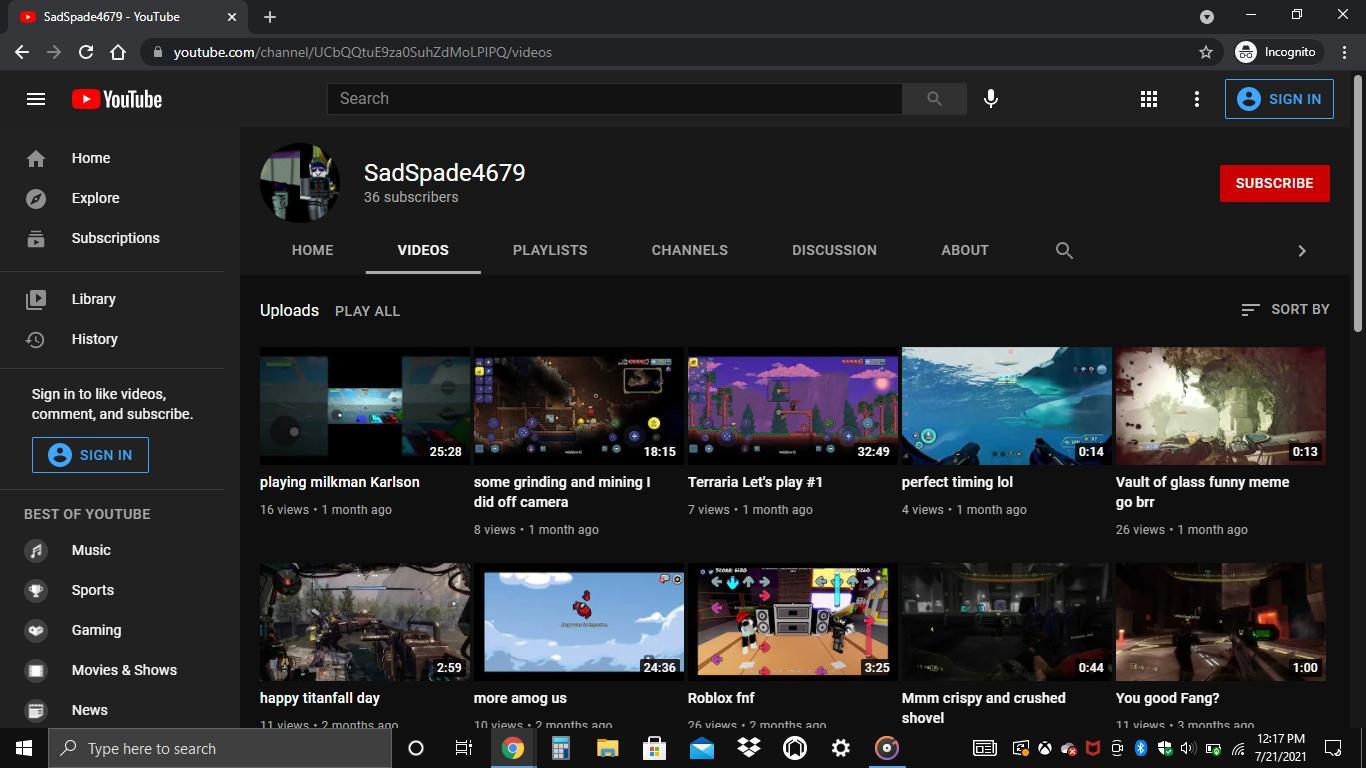Open the YouTube hamburger guide menu
The image size is (1366, 768).
click(36, 99)
